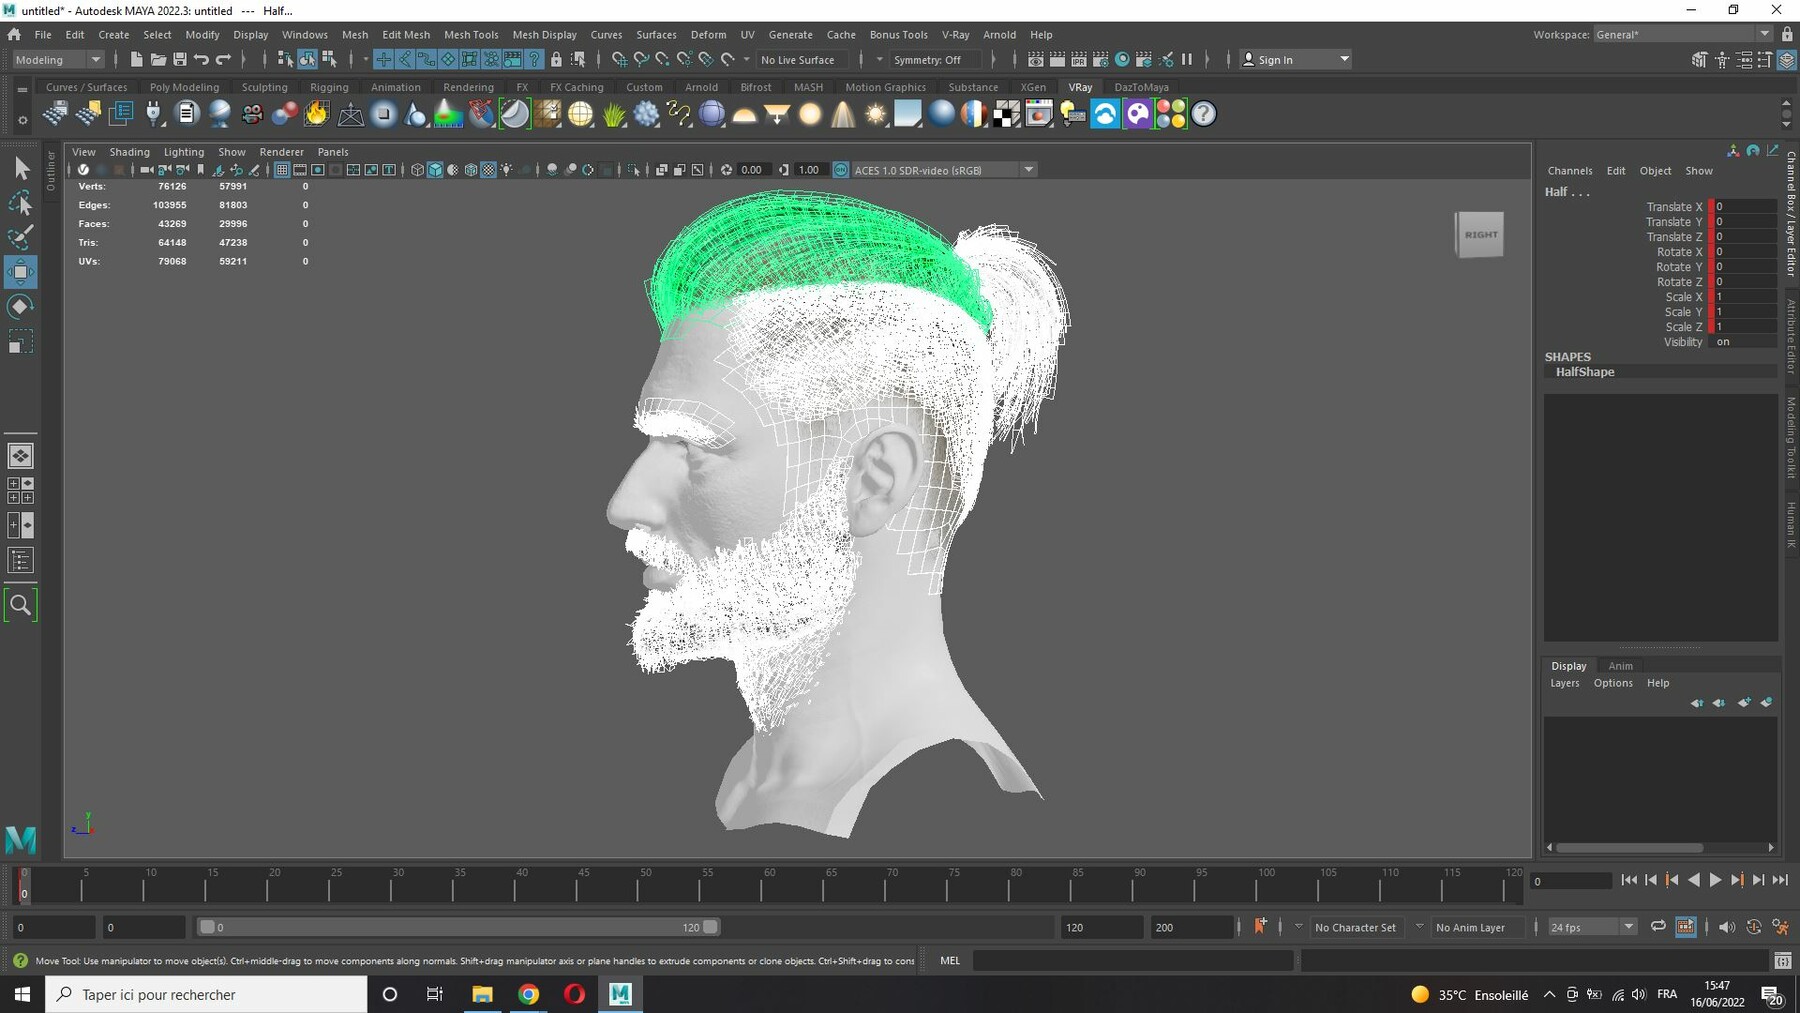Toggle the viewport grid display
The image size is (1800, 1013).
click(x=282, y=170)
